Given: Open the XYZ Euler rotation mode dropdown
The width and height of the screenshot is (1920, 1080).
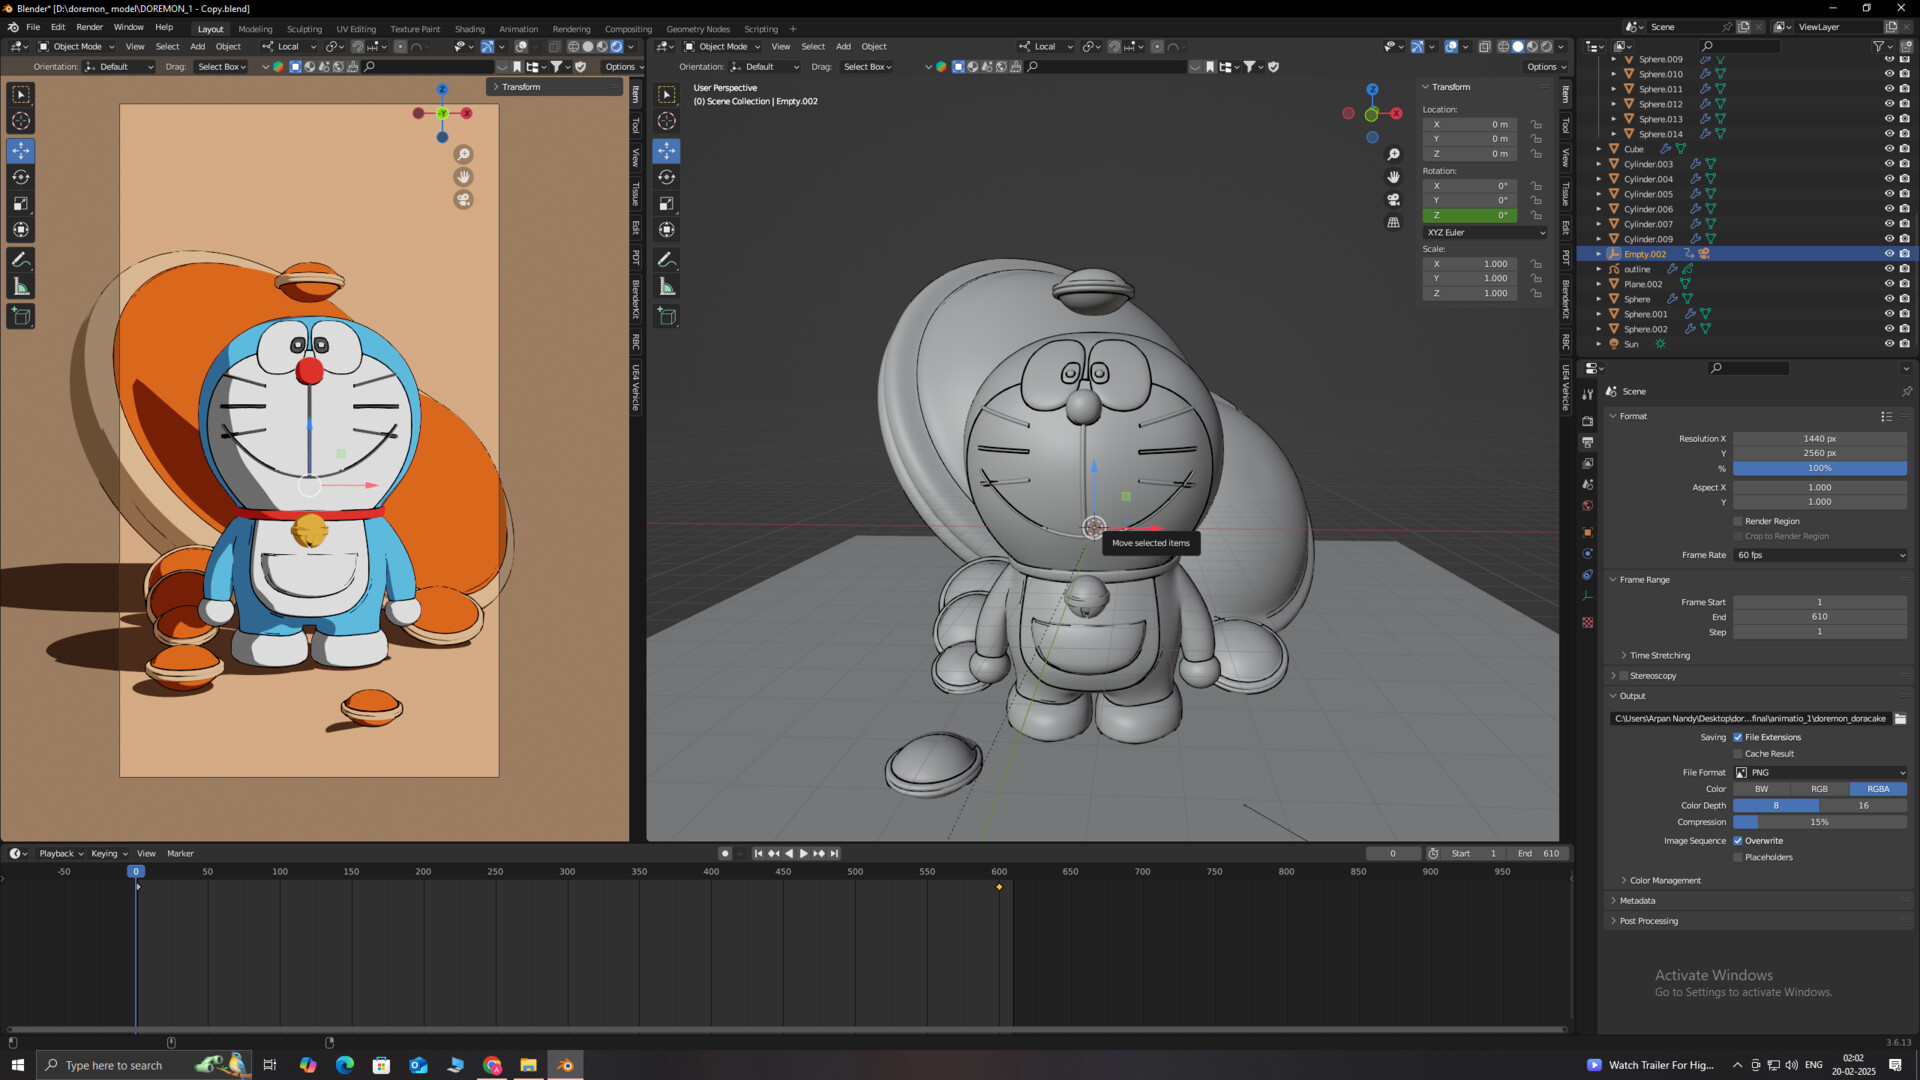Looking at the screenshot, I should [1485, 233].
